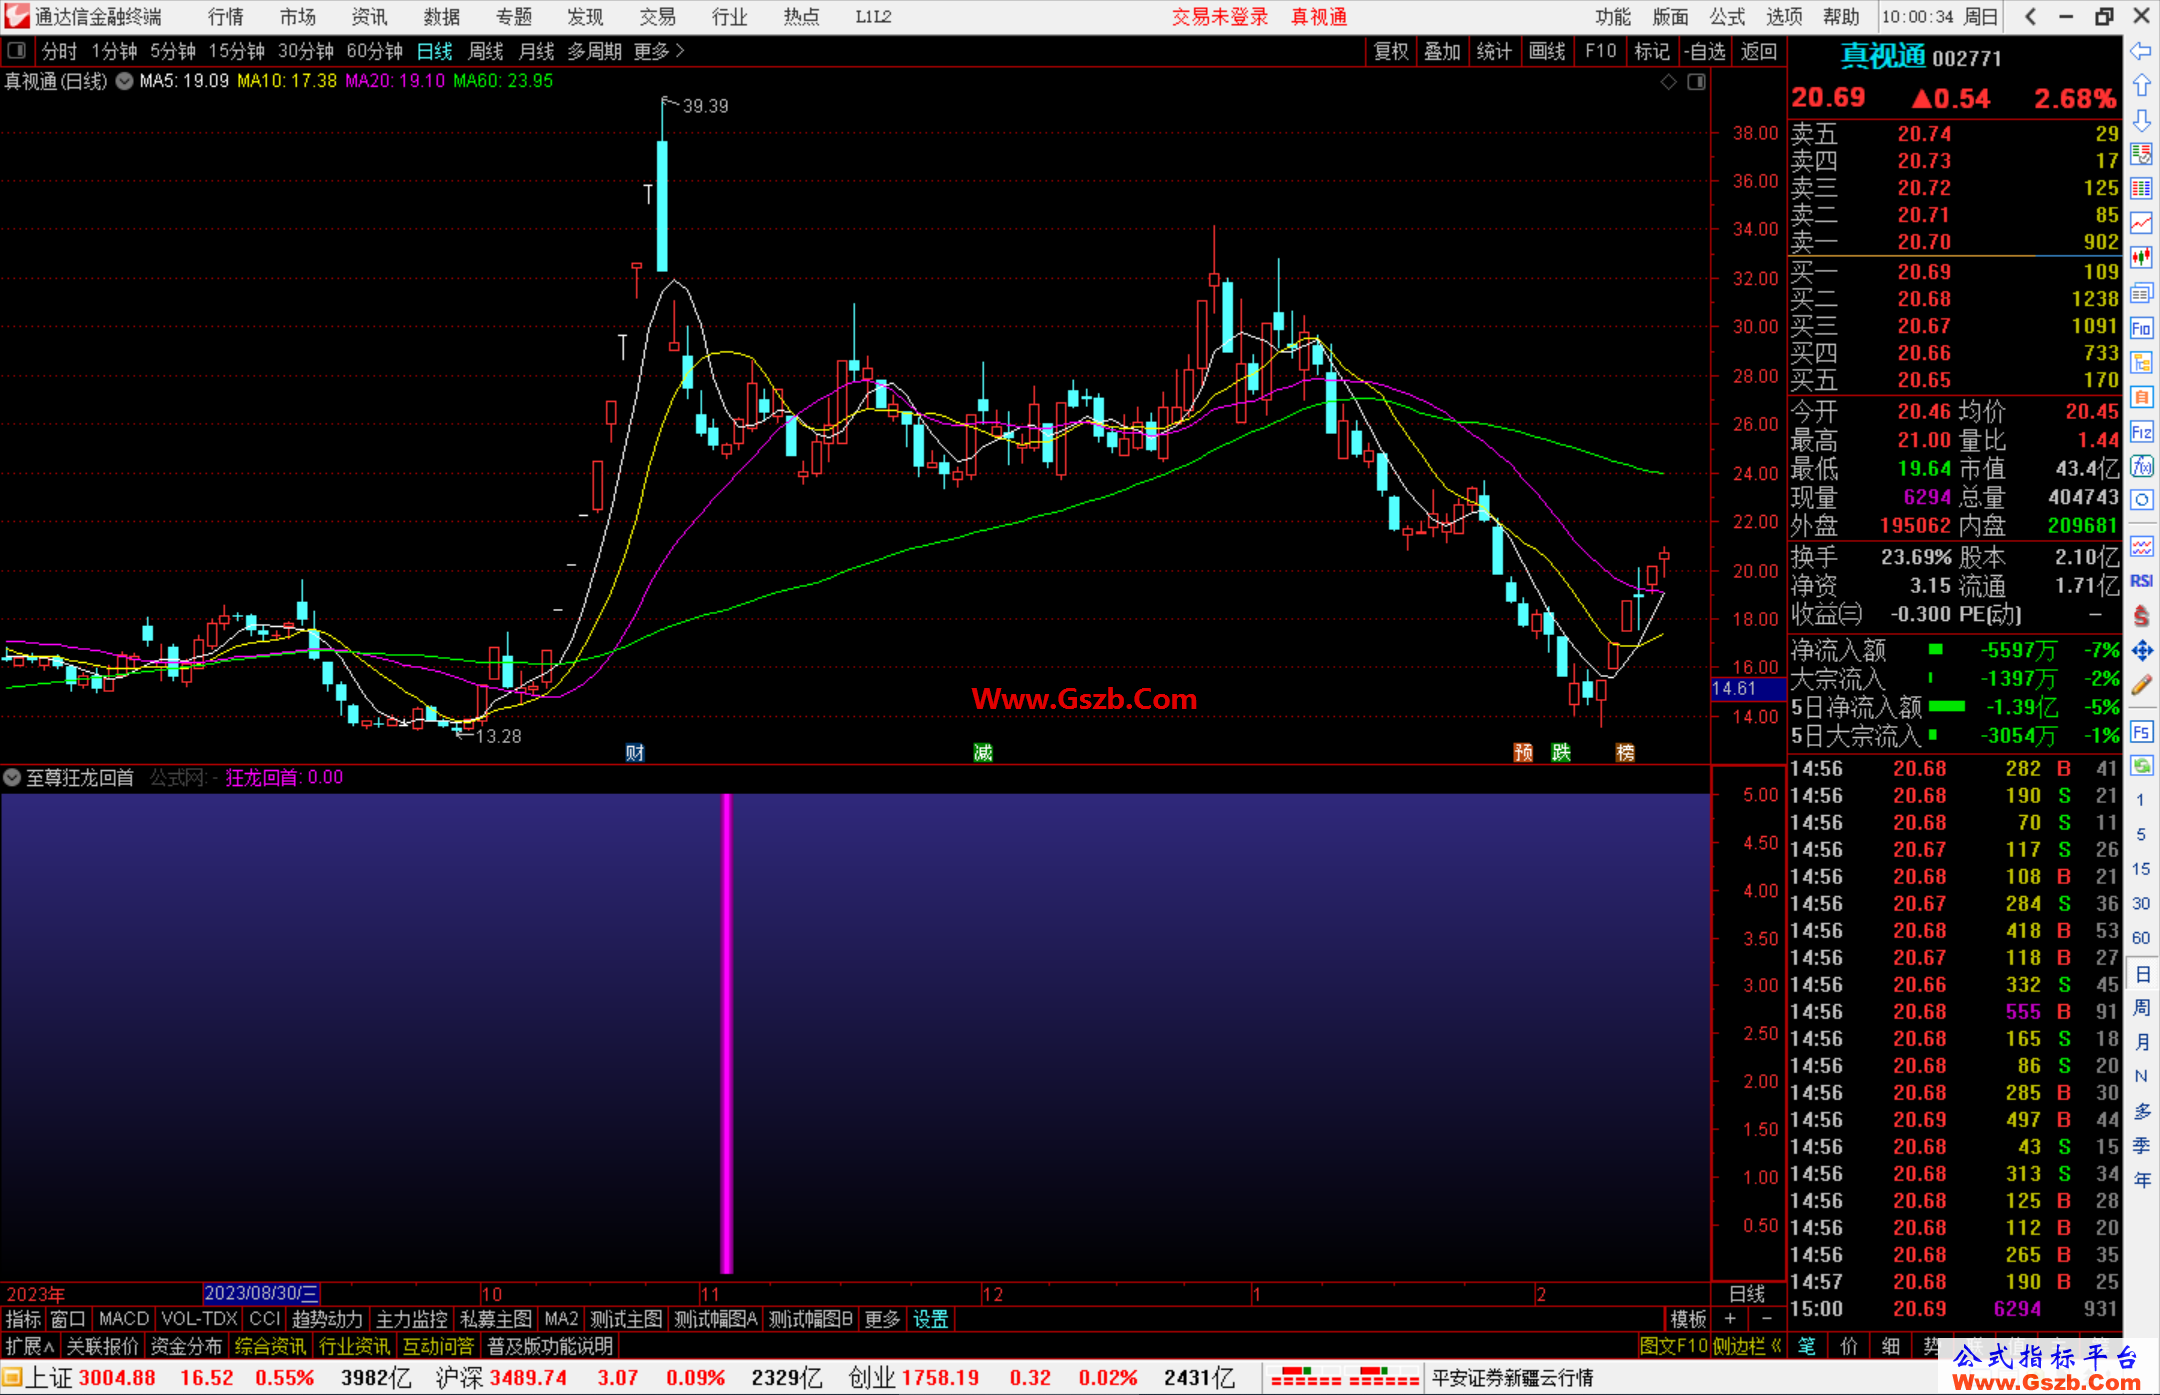Open the 窗口 window count selector
Viewport: 2160px width, 1395px height.
pyautogui.click(x=67, y=1319)
